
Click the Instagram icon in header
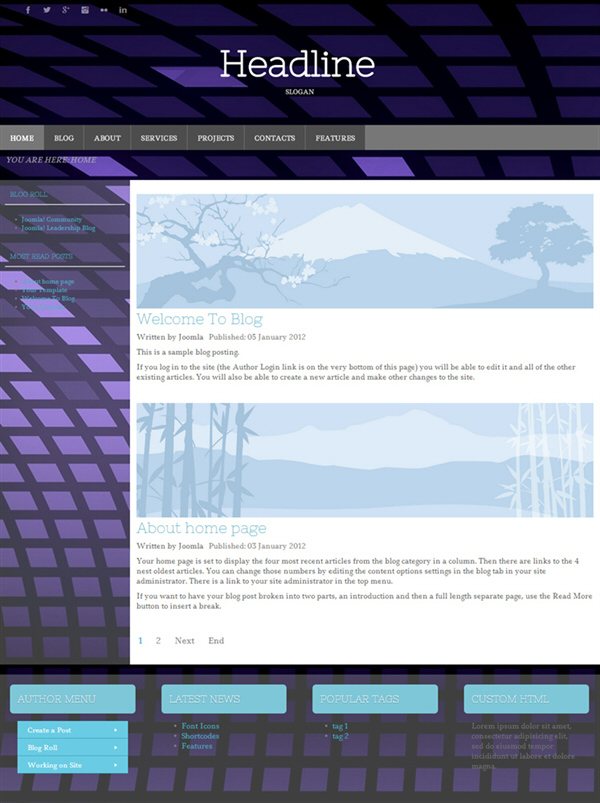tap(85, 10)
